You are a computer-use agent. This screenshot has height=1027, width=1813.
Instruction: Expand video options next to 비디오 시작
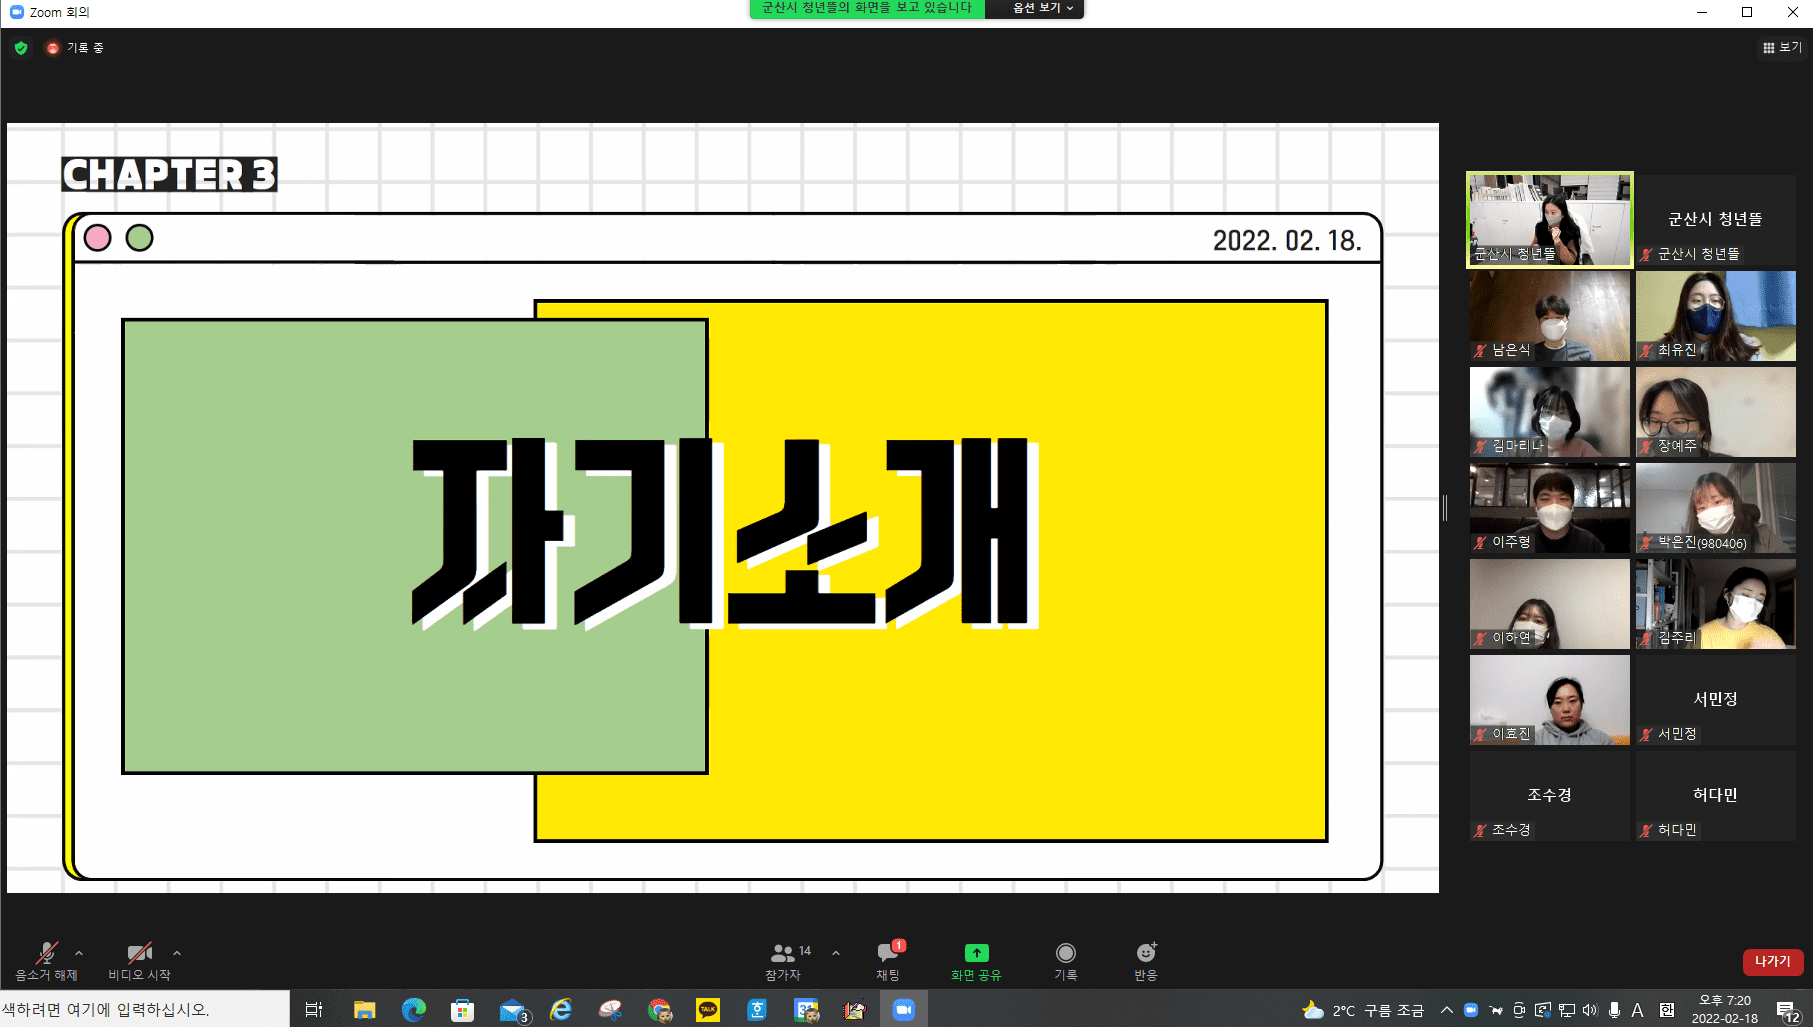pos(177,953)
